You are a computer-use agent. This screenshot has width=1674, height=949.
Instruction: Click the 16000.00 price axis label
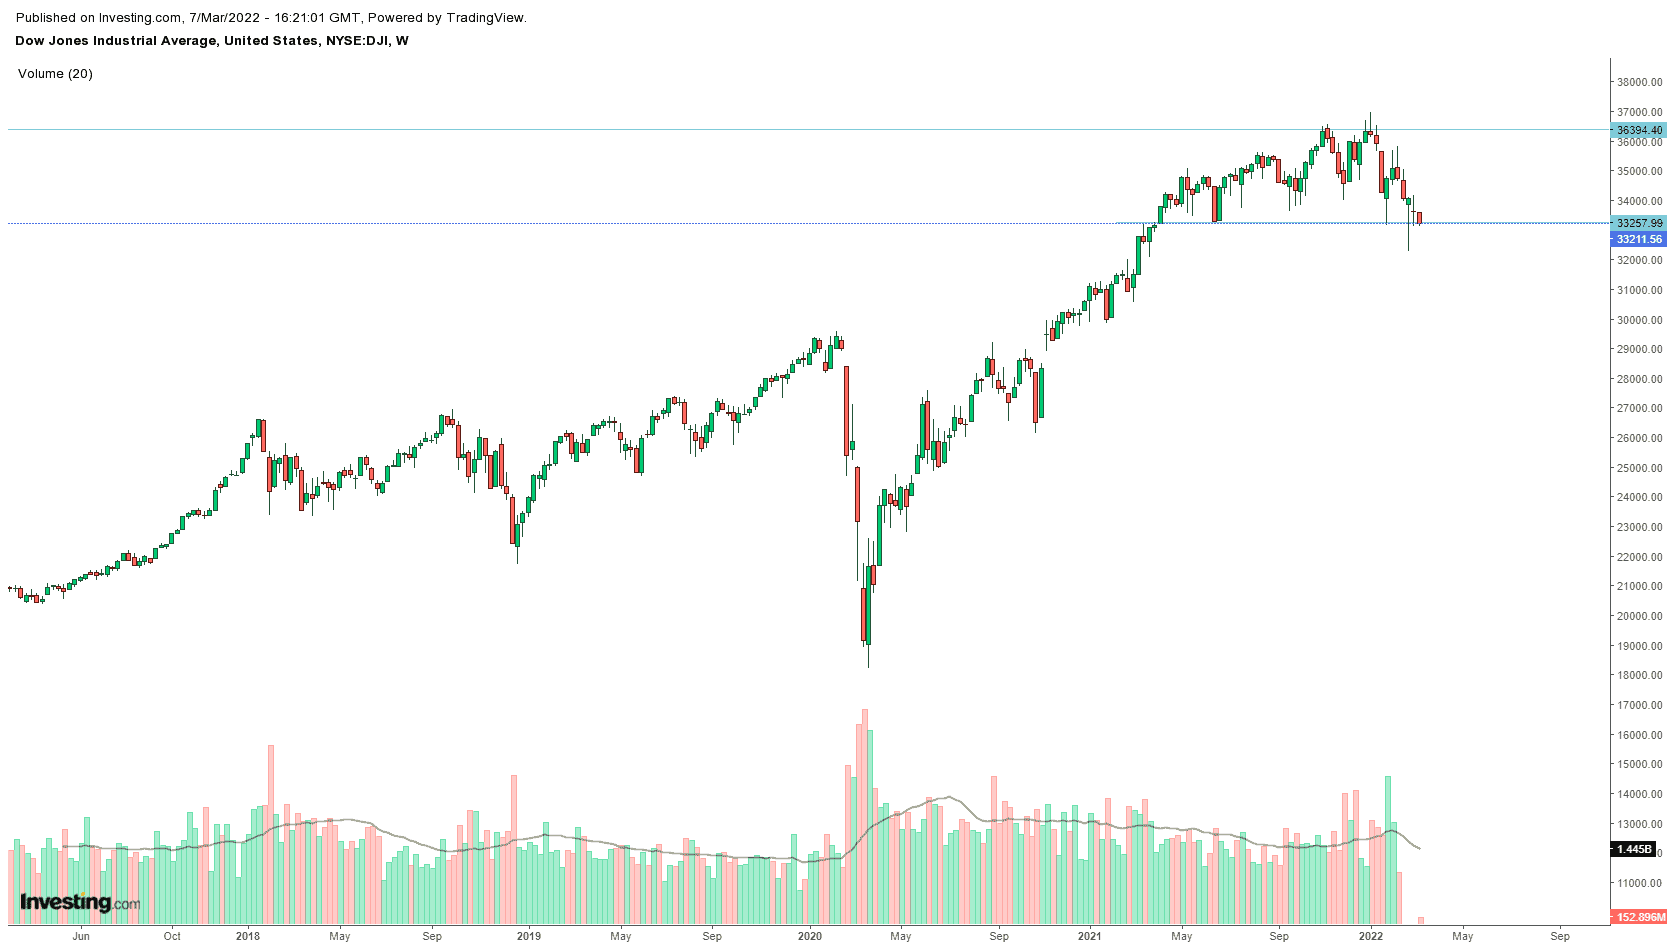tap(1640, 735)
